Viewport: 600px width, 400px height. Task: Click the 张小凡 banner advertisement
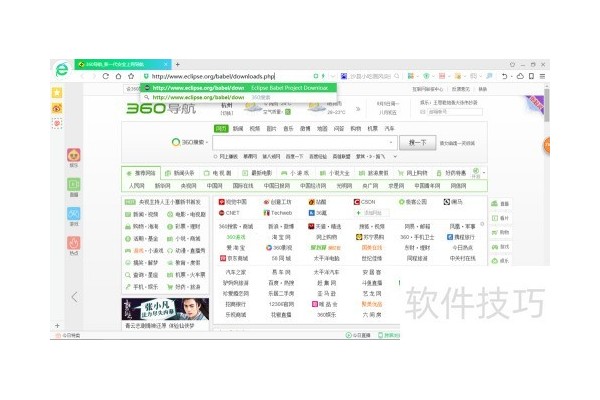165,309
